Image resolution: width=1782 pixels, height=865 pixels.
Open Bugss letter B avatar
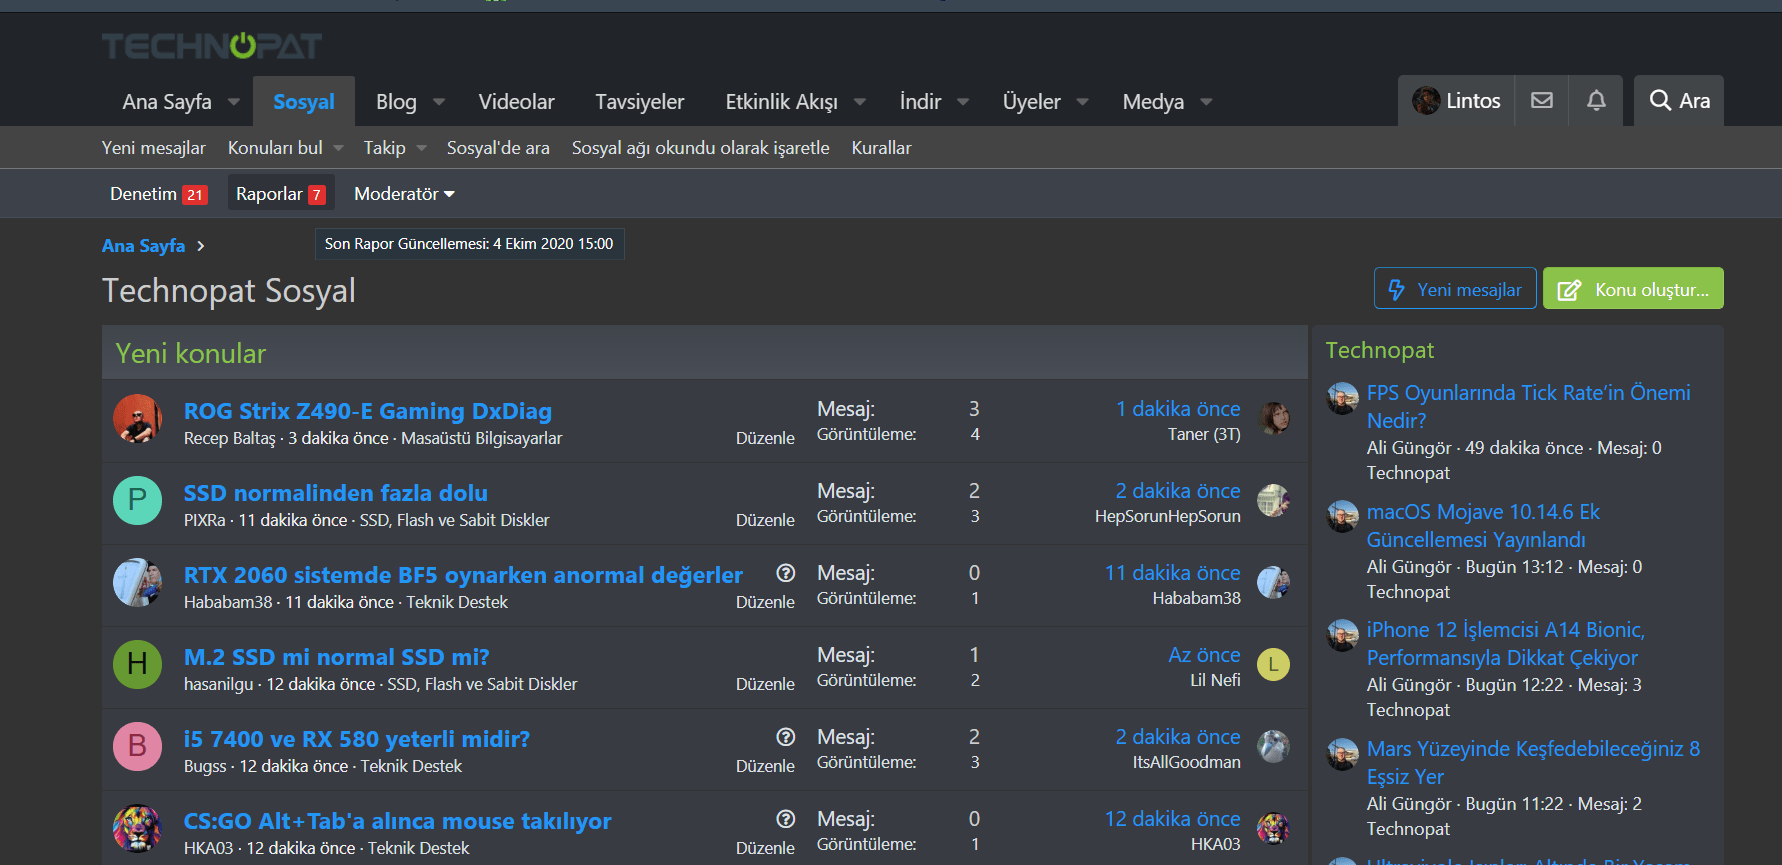tap(138, 747)
